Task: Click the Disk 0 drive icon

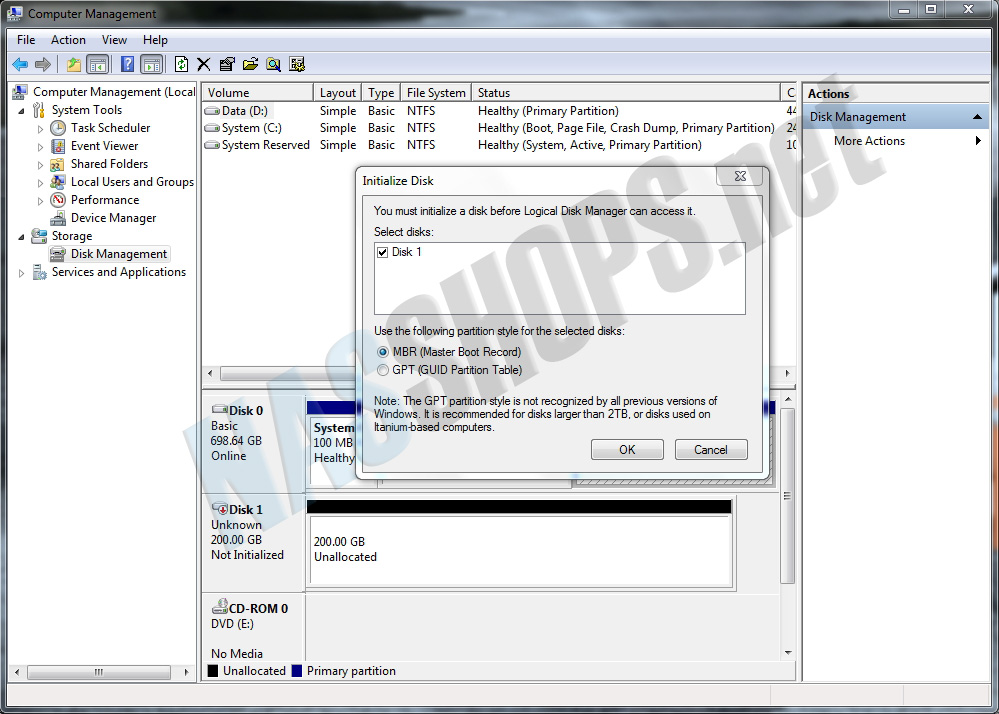Action: coord(220,410)
